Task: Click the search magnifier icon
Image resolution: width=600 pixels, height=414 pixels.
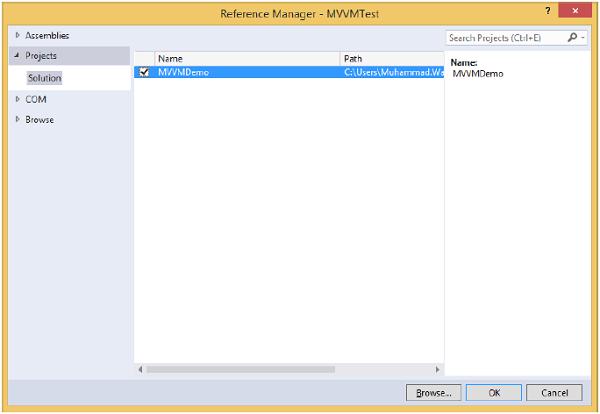Action: pyautogui.click(x=572, y=38)
